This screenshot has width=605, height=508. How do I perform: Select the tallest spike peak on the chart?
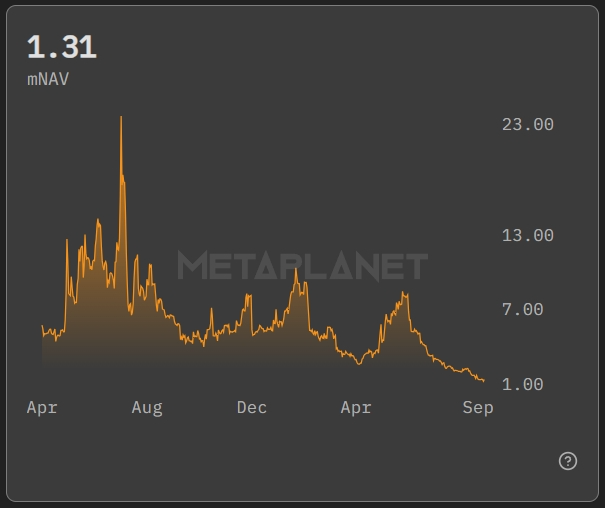pos(121,117)
